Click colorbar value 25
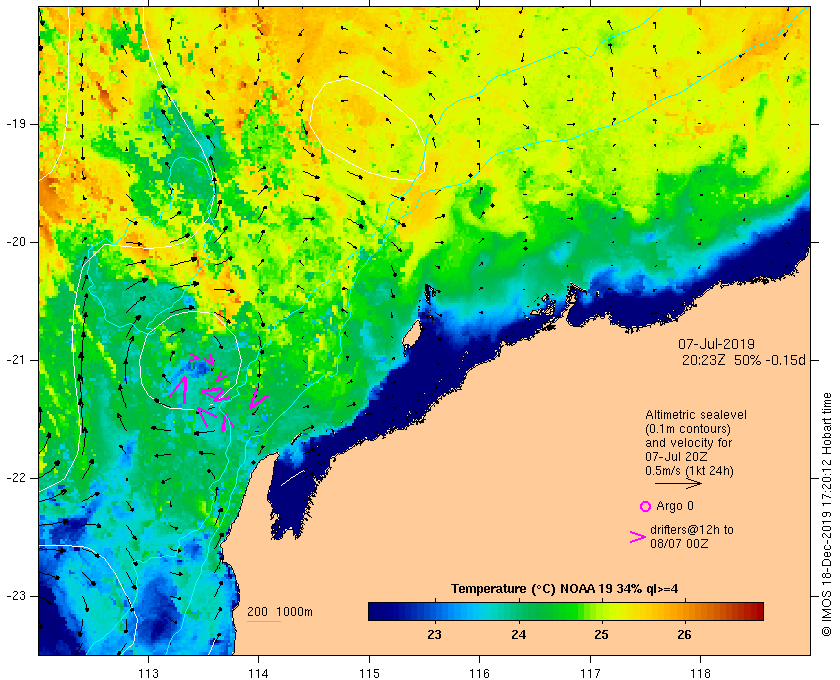 (x=601, y=635)
